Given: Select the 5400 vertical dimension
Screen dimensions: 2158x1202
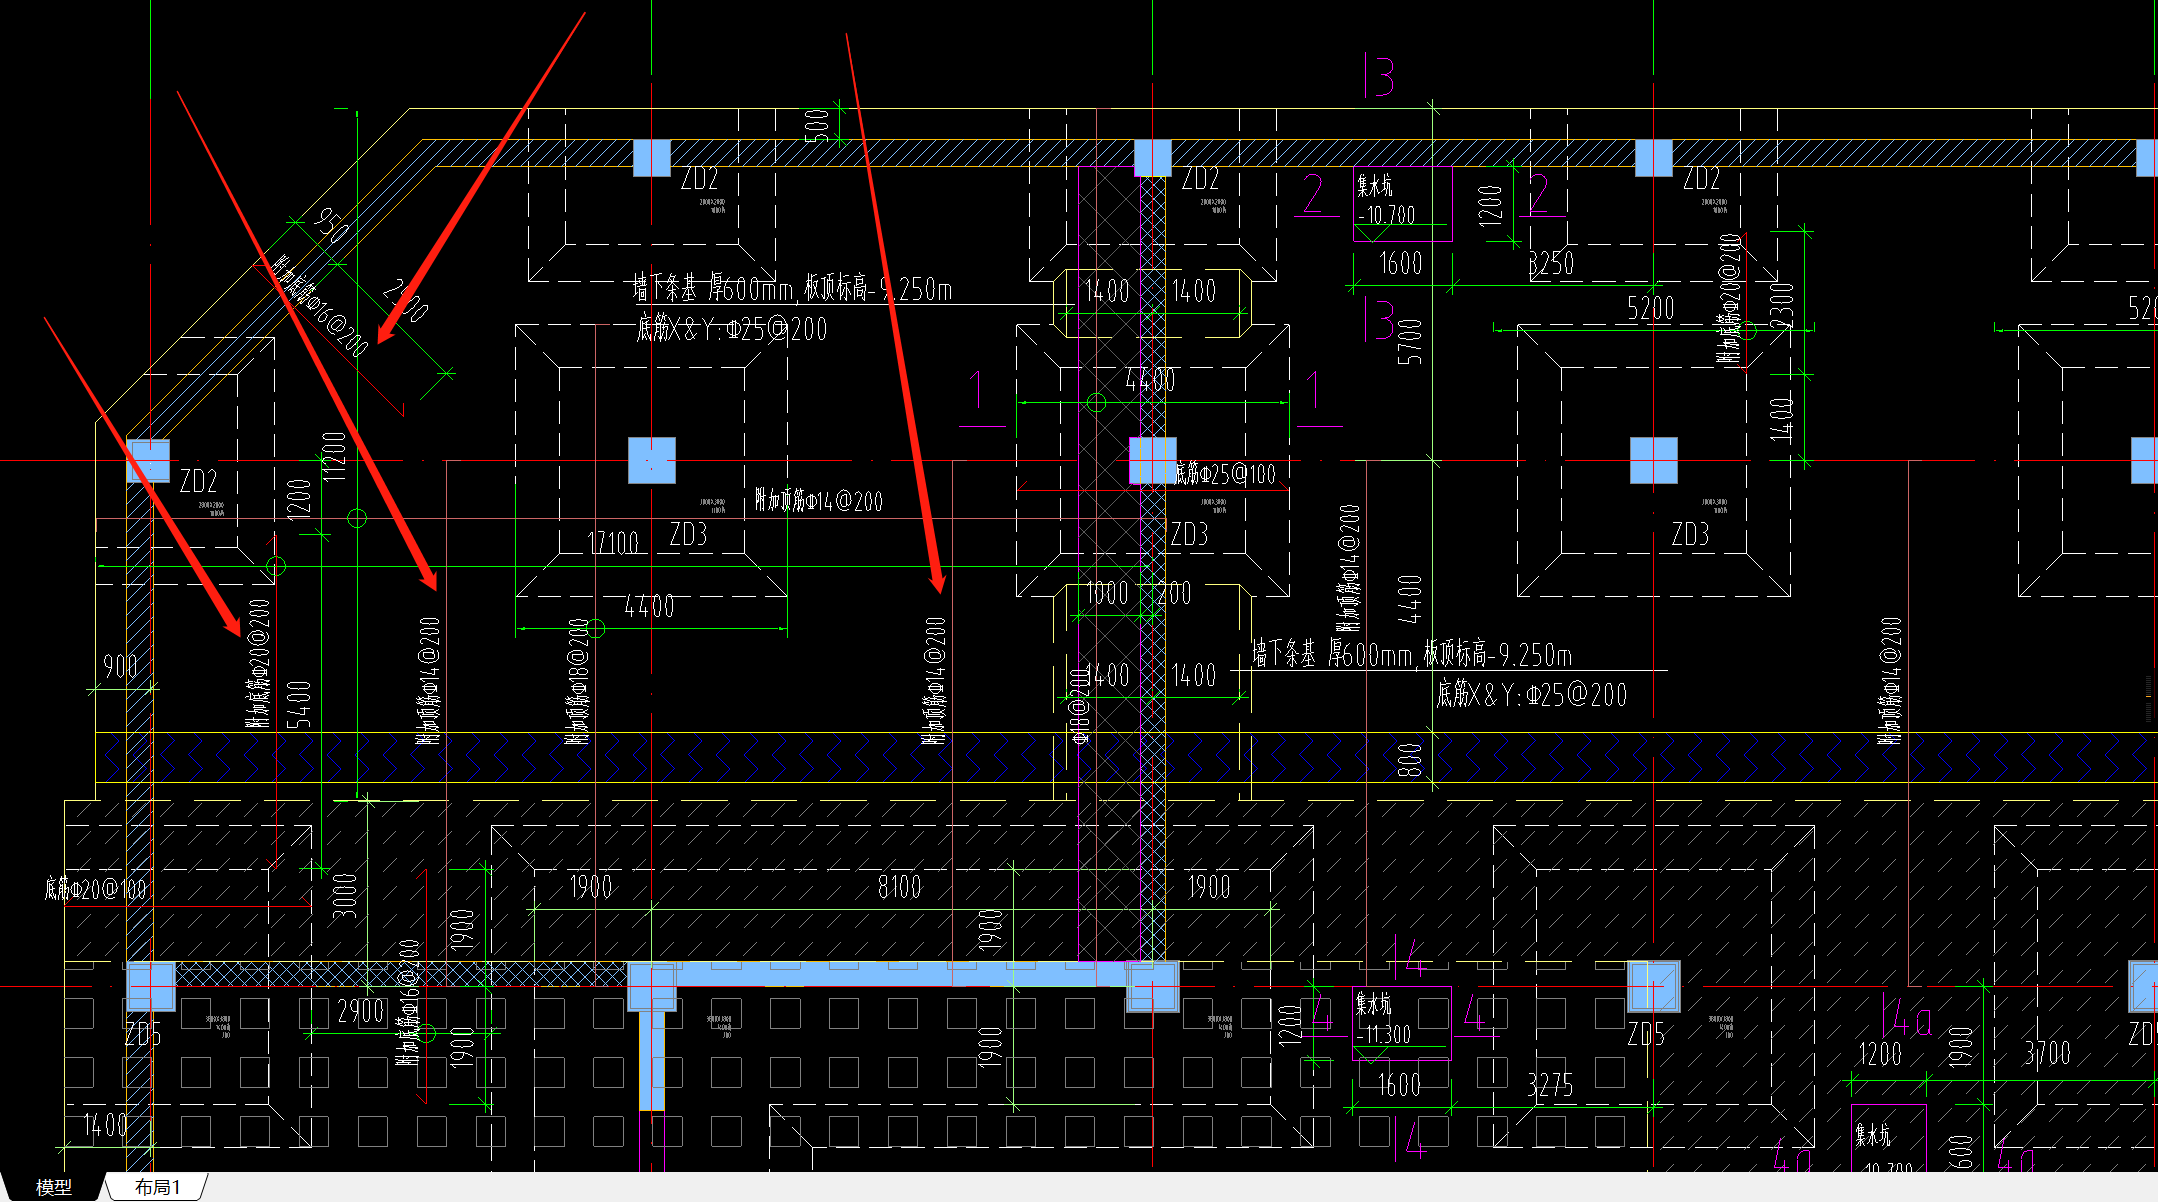Looking at the screenshot, I should [299, 703].
